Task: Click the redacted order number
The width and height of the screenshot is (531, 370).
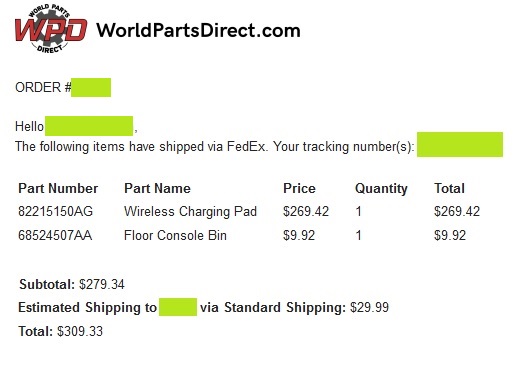Action: (x=91, y=87)
